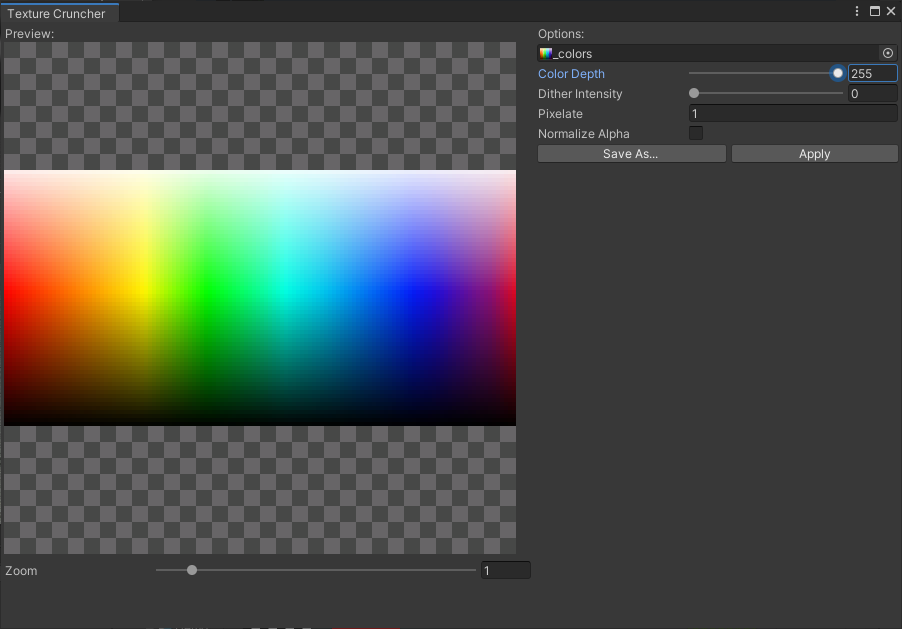
Task: Open the window kebab options menu
Action: [x=857, y=12]
